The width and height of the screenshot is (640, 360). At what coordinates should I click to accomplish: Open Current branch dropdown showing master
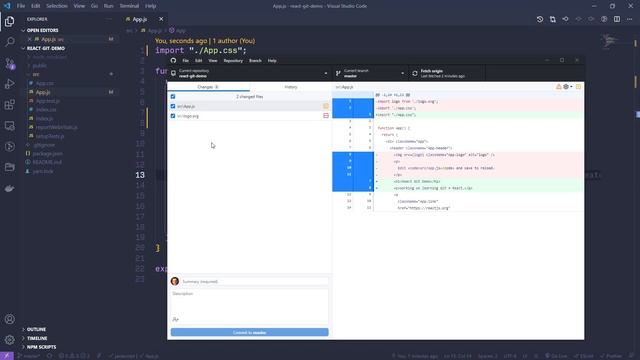point(370,73)
